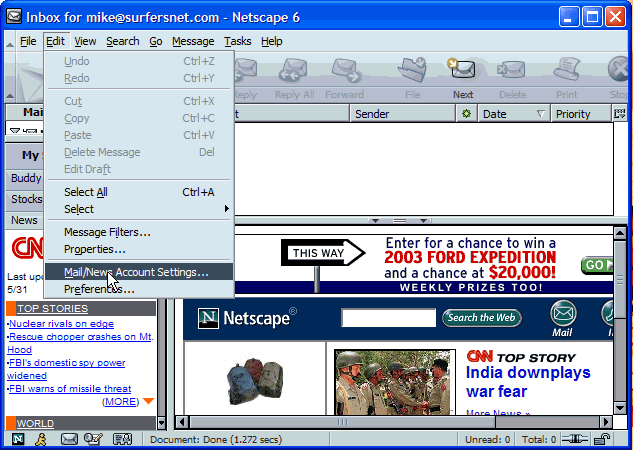
Task: Click the Navigator icon in status bar
Action: 18,439
